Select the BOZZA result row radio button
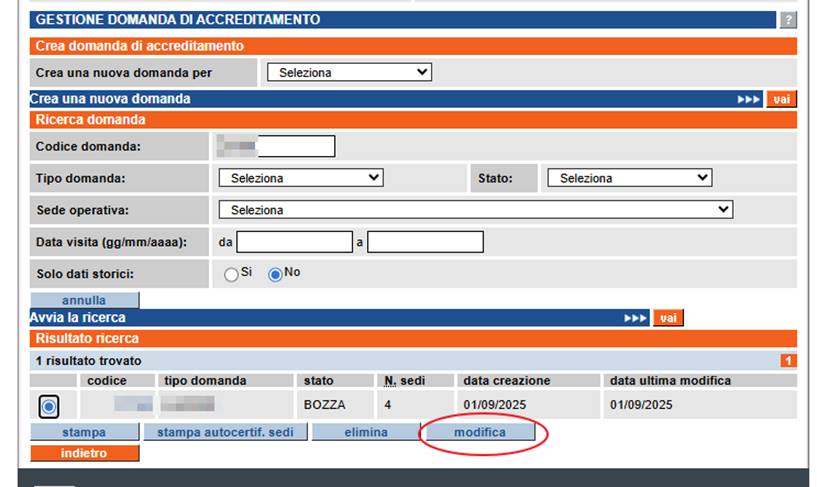817x487 pixels. click(49, 406)
